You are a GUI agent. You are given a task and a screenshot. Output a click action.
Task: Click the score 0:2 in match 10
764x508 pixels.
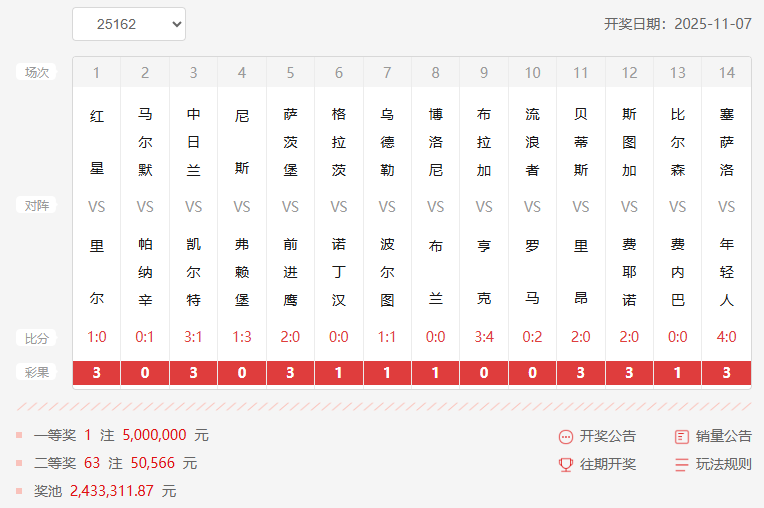coord(532,337)
